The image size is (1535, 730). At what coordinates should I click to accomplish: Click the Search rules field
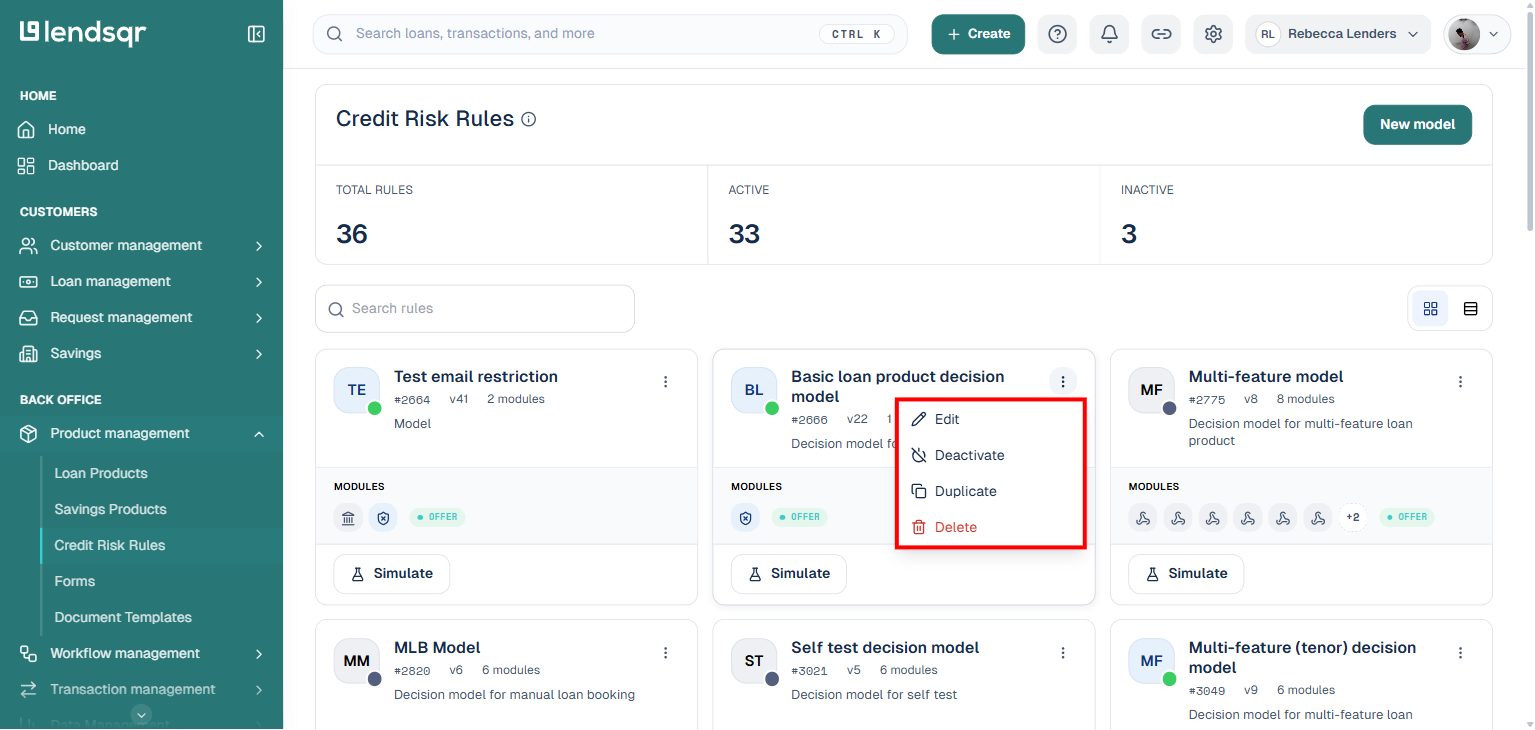point(475,309)
